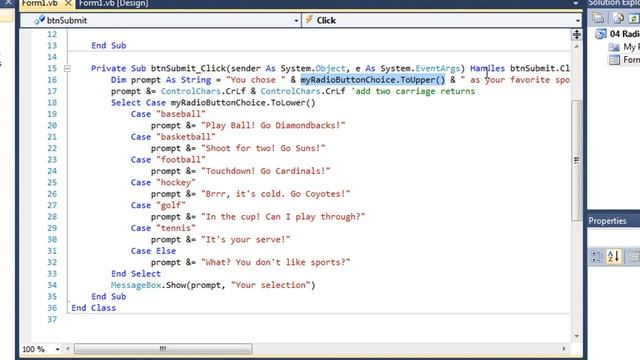Click the Case "basketball" line
Viewport: 640px width, 360px height.
click(173, 137)
